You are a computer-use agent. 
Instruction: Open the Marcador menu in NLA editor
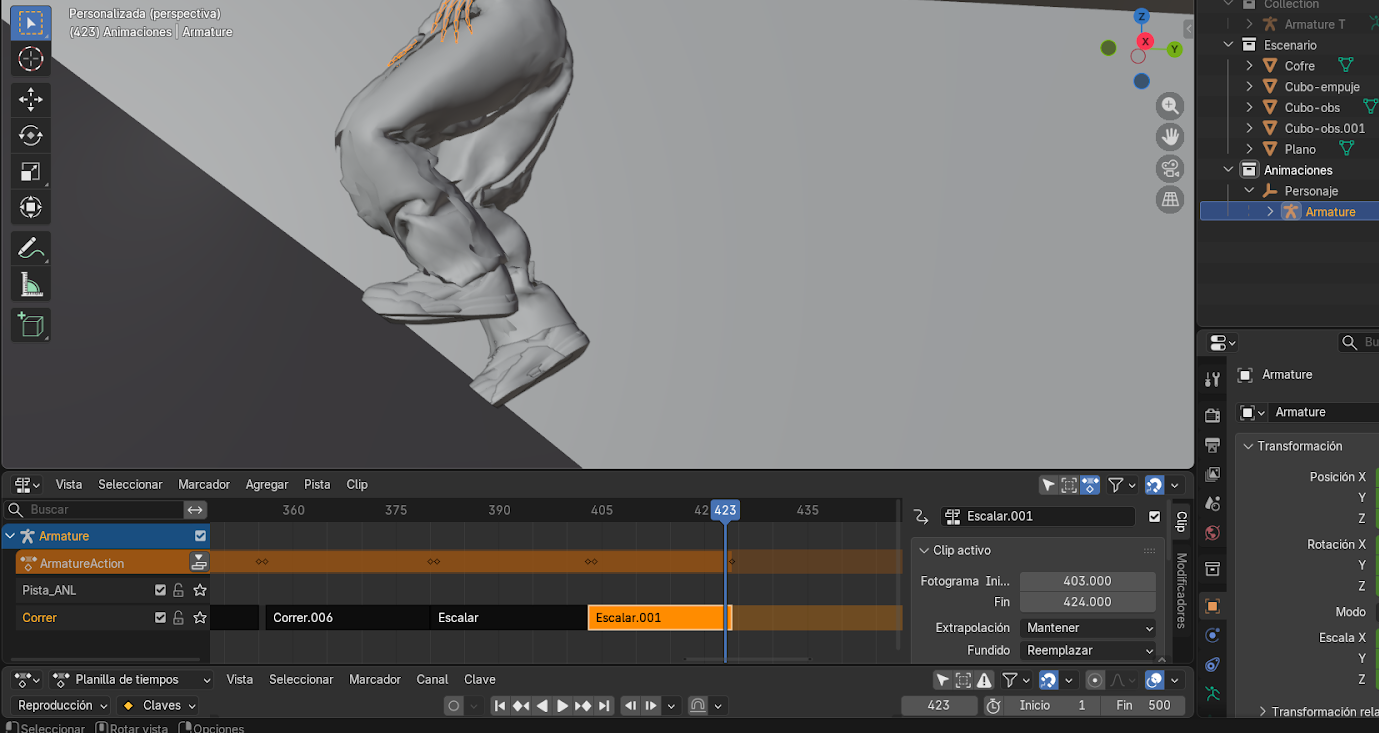(x=204, y=484)
